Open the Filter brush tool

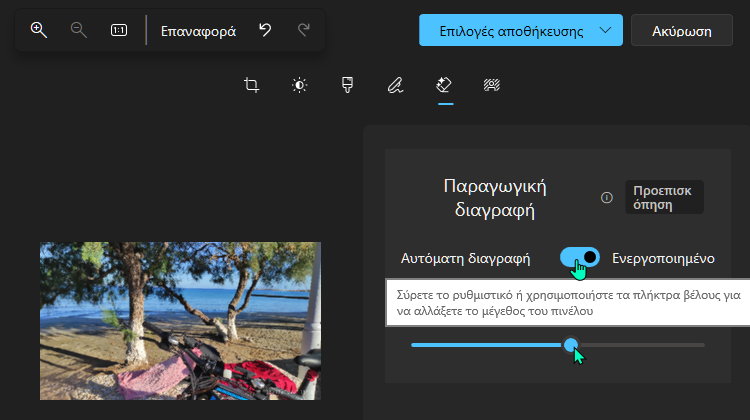click(347, 86)
